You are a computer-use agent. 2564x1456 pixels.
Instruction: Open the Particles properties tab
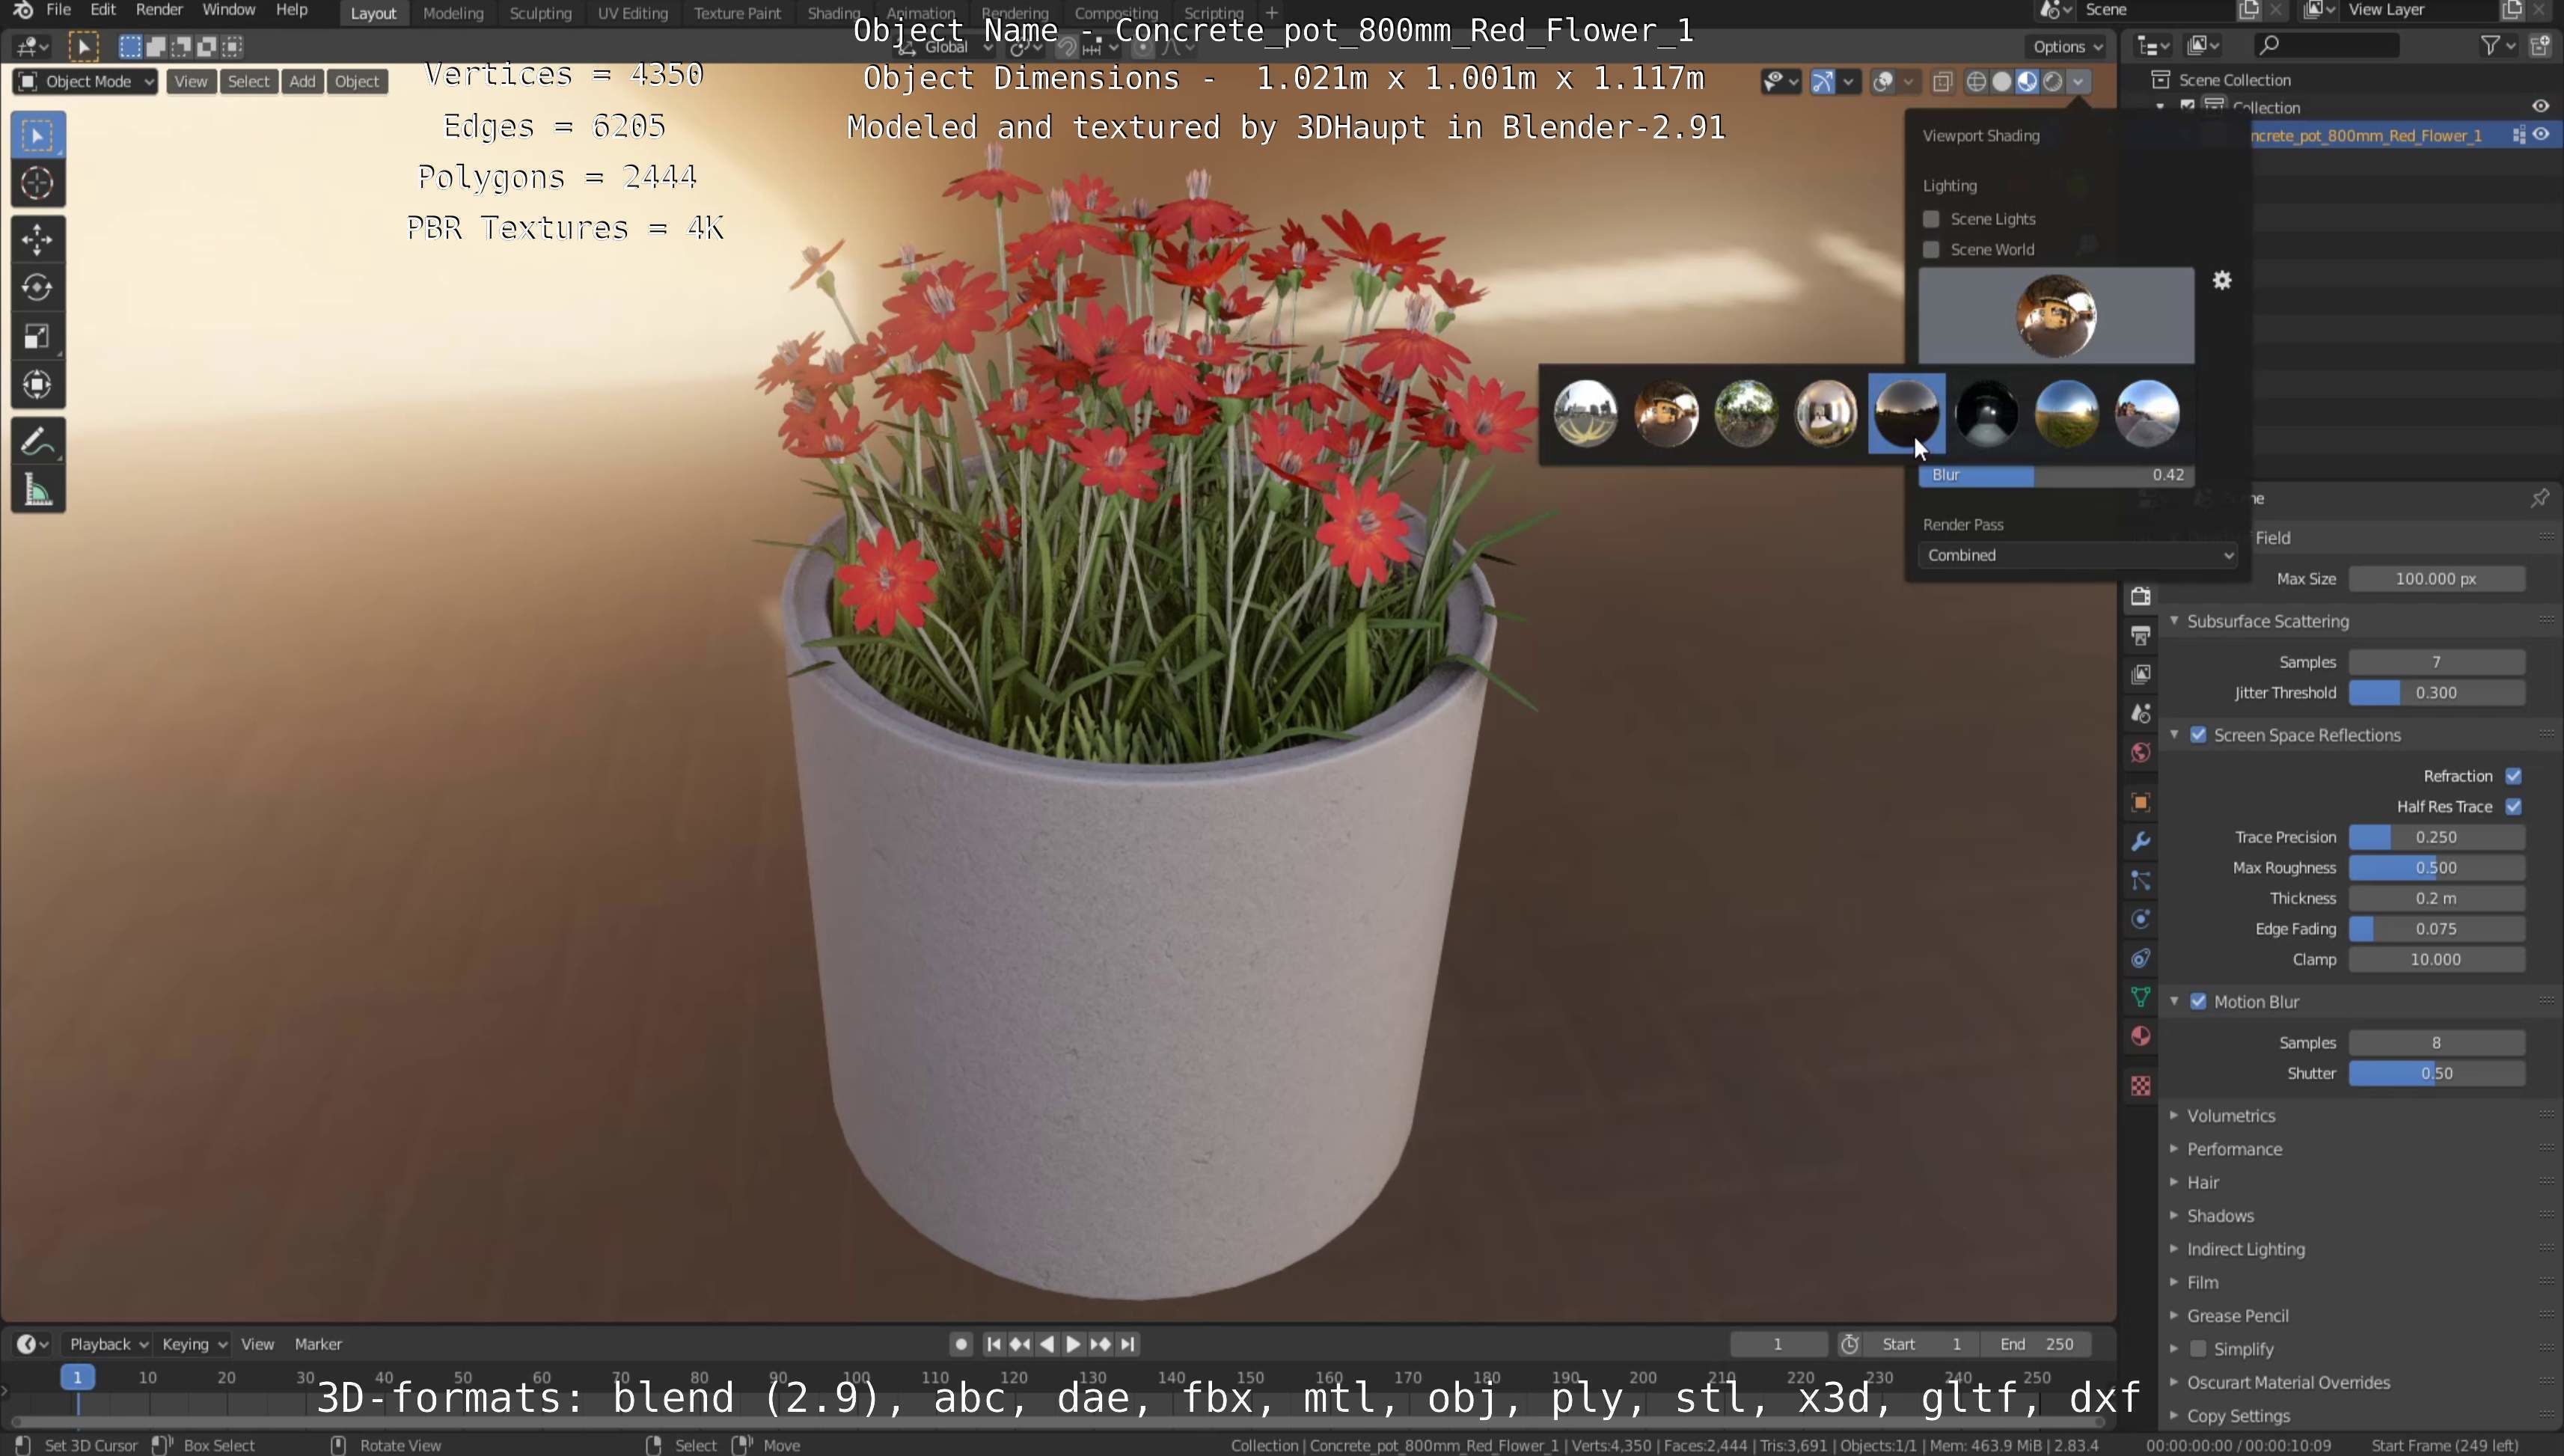pos(2140,880)
